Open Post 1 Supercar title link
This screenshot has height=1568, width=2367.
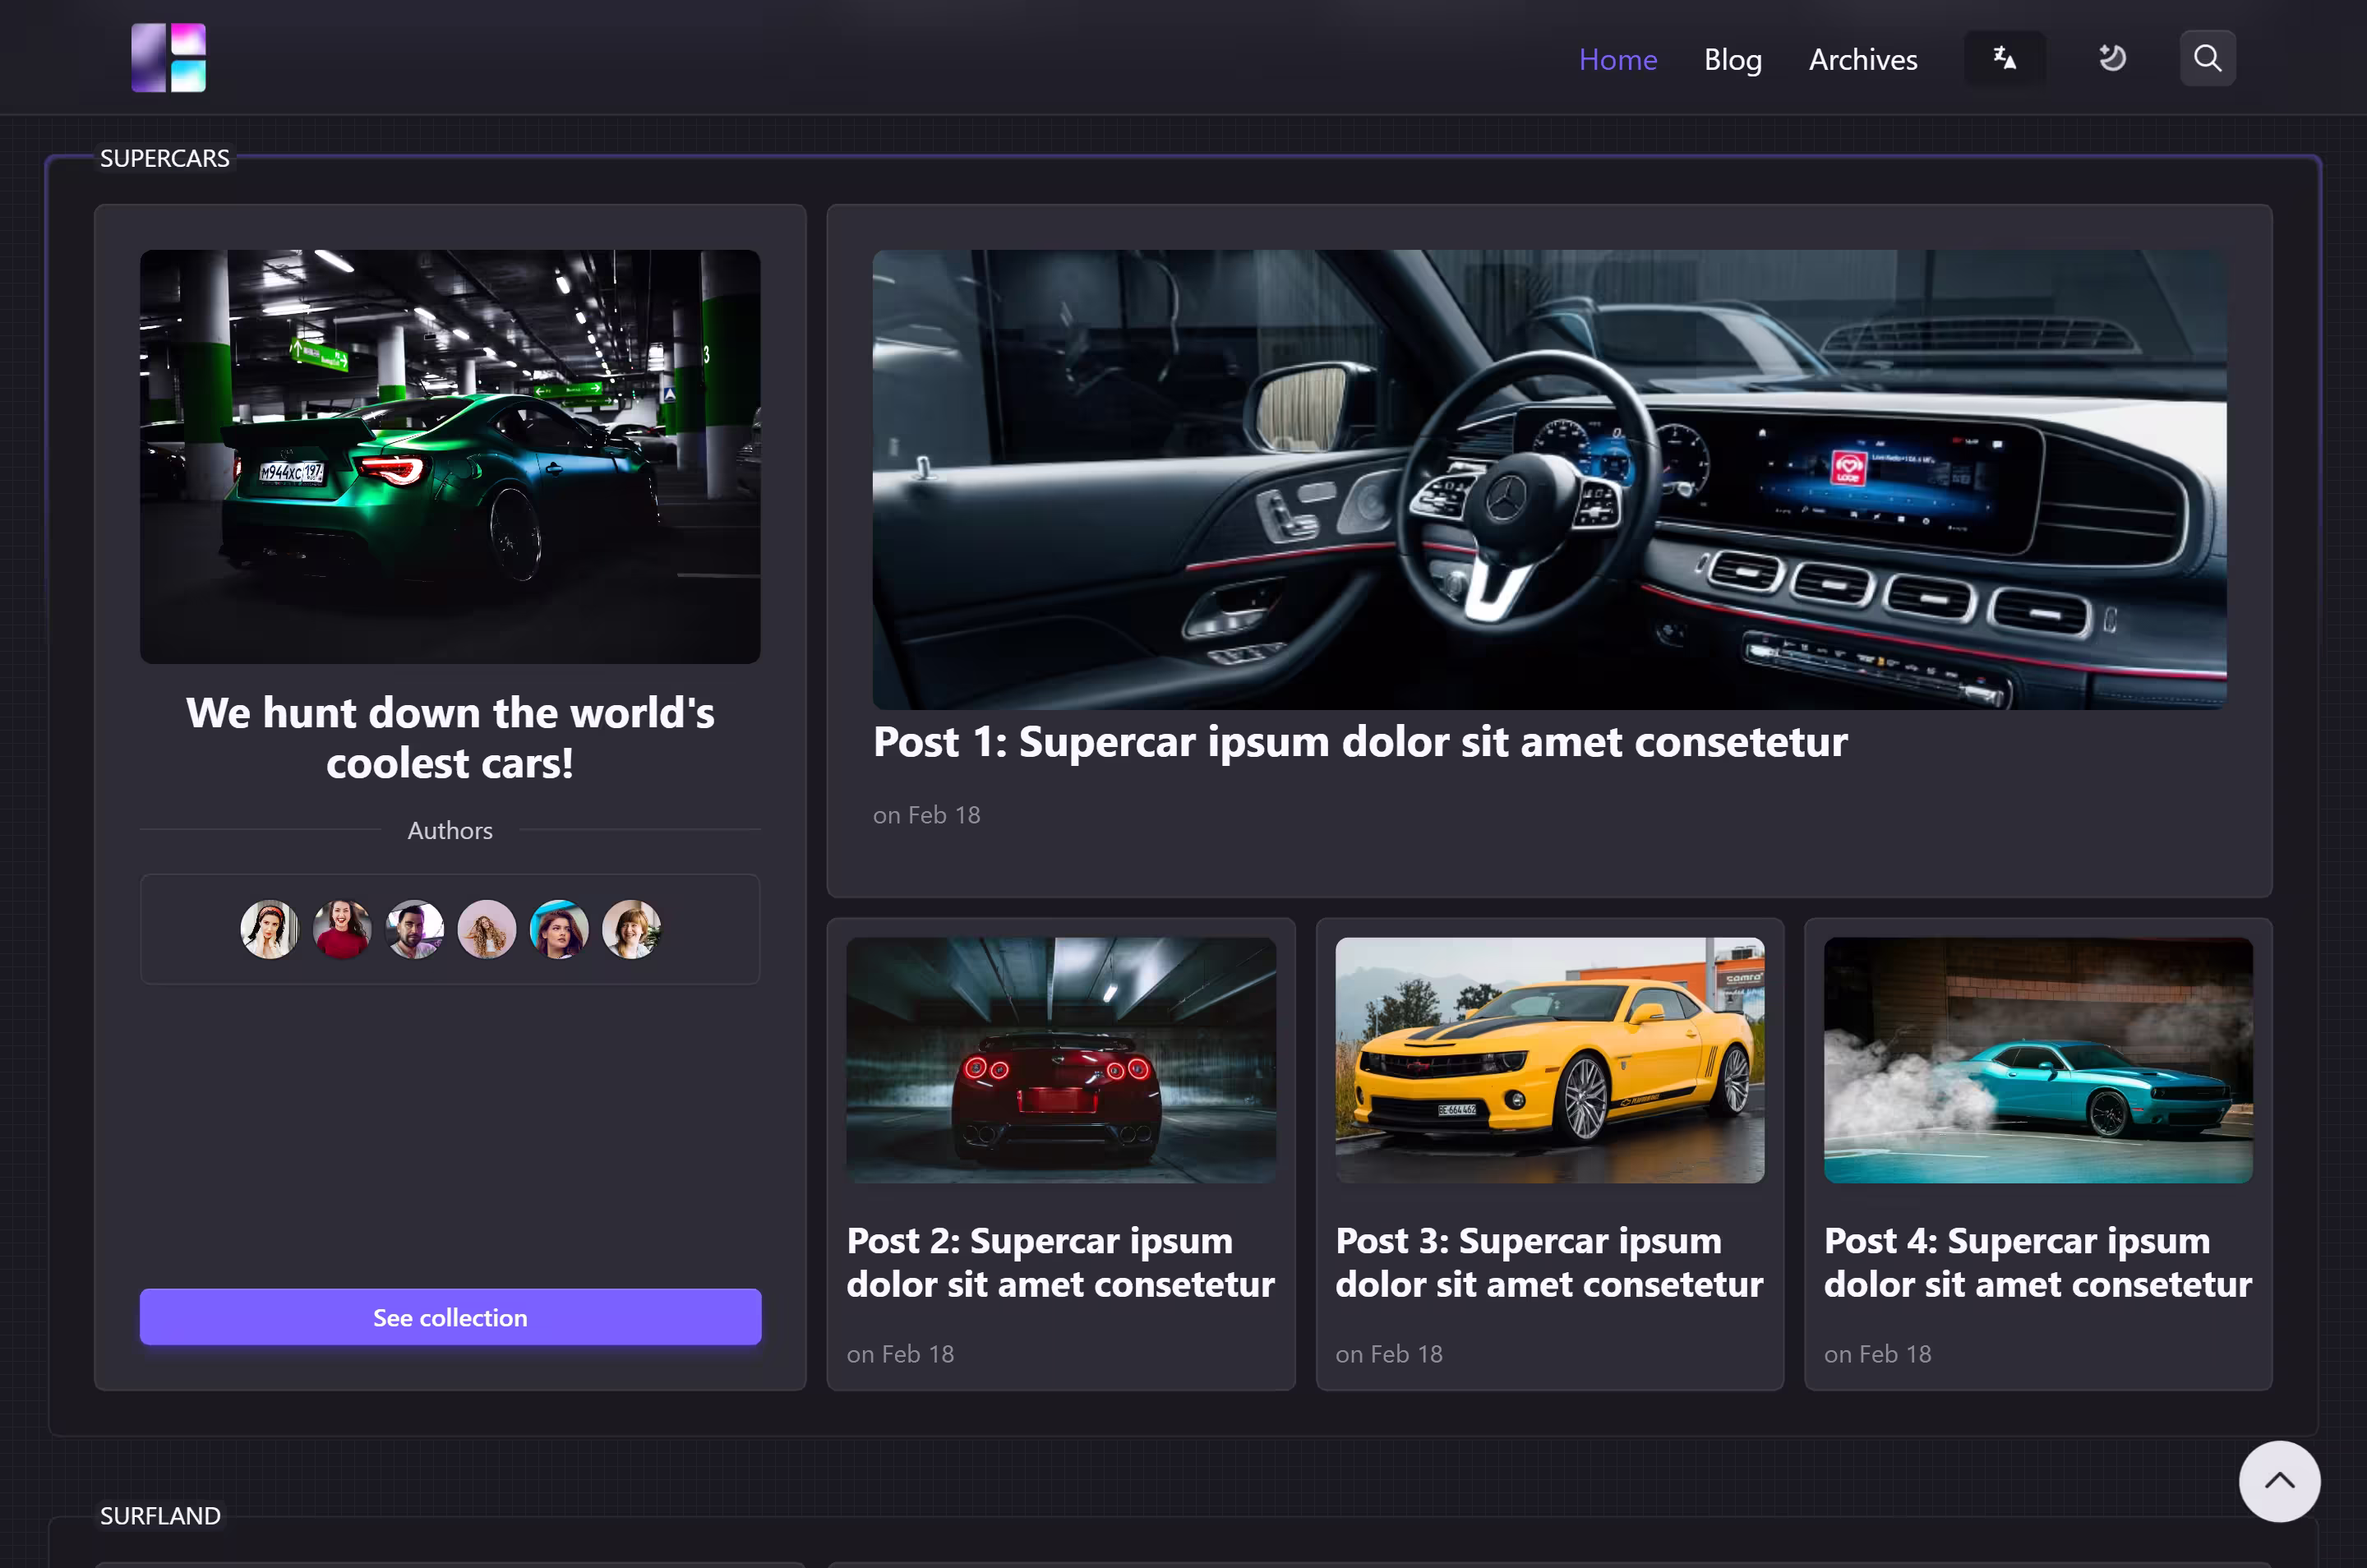[1359, 742]
